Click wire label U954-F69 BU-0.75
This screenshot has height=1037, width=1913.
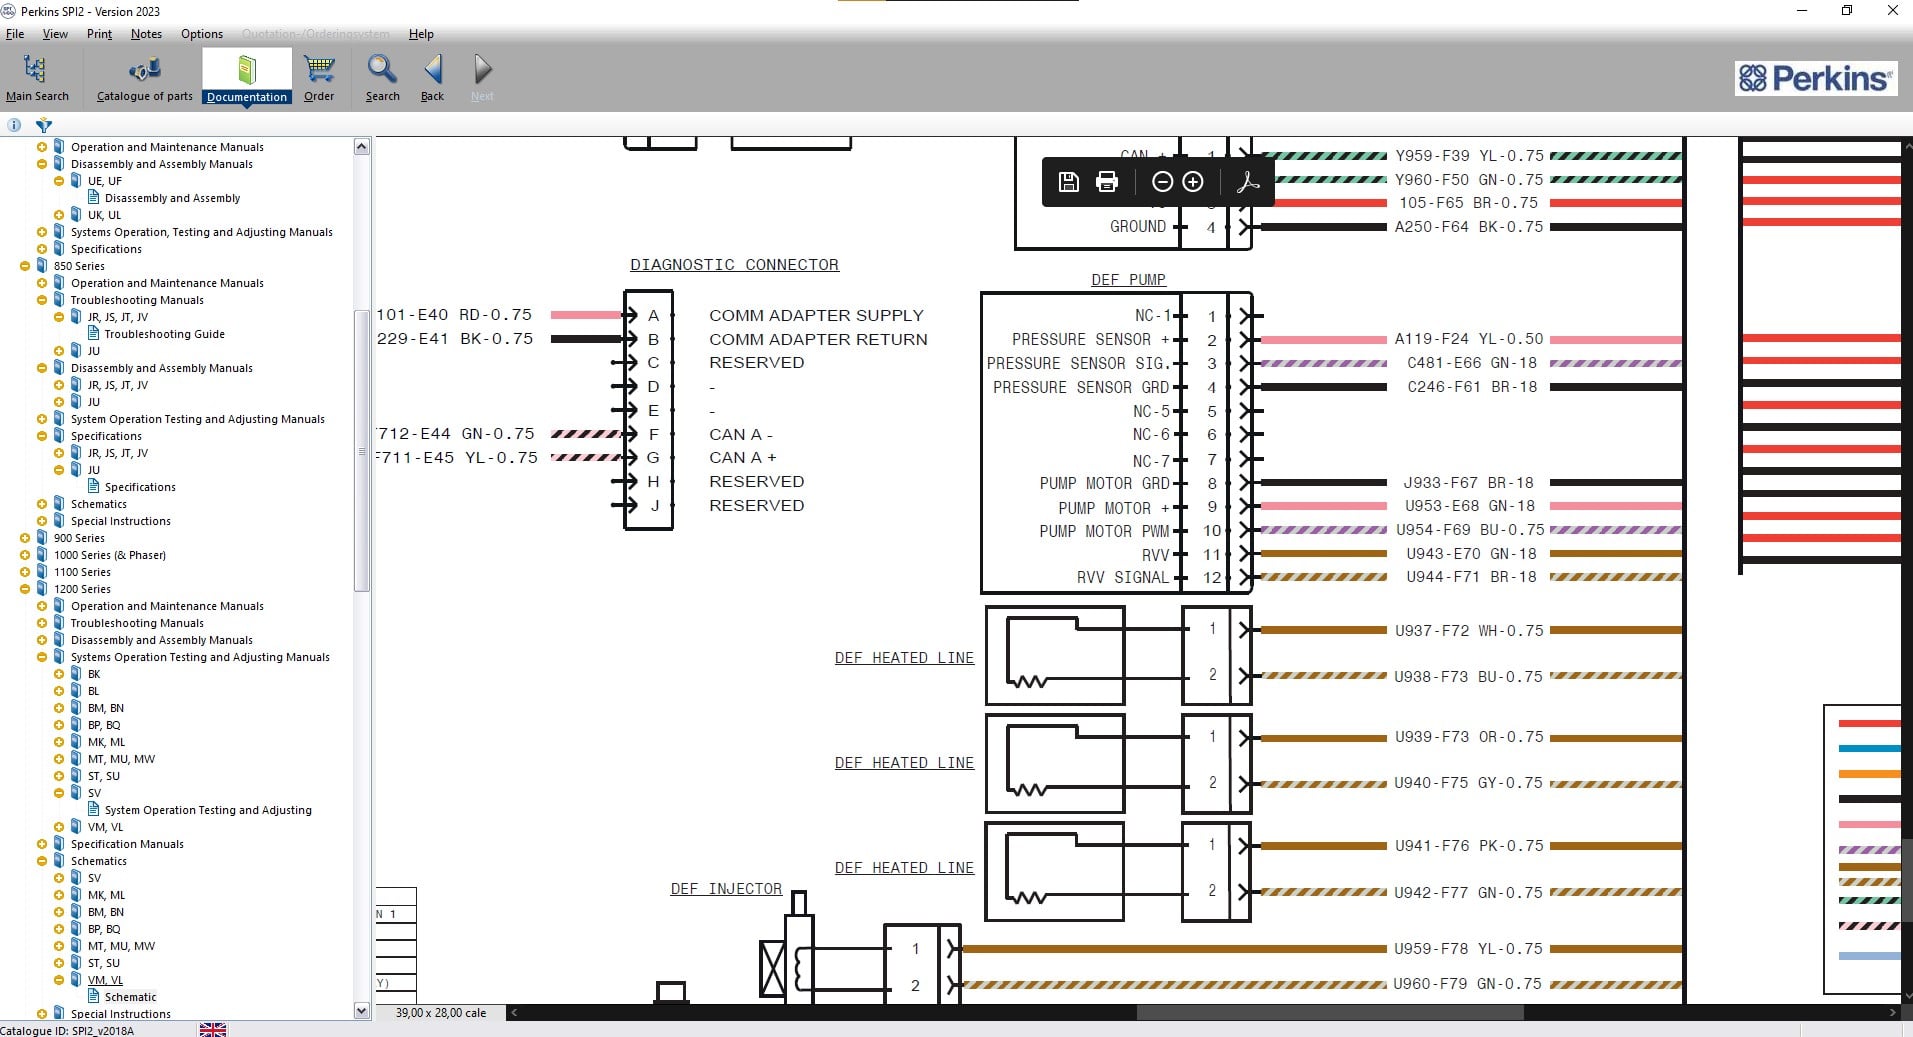[1470, 530]
